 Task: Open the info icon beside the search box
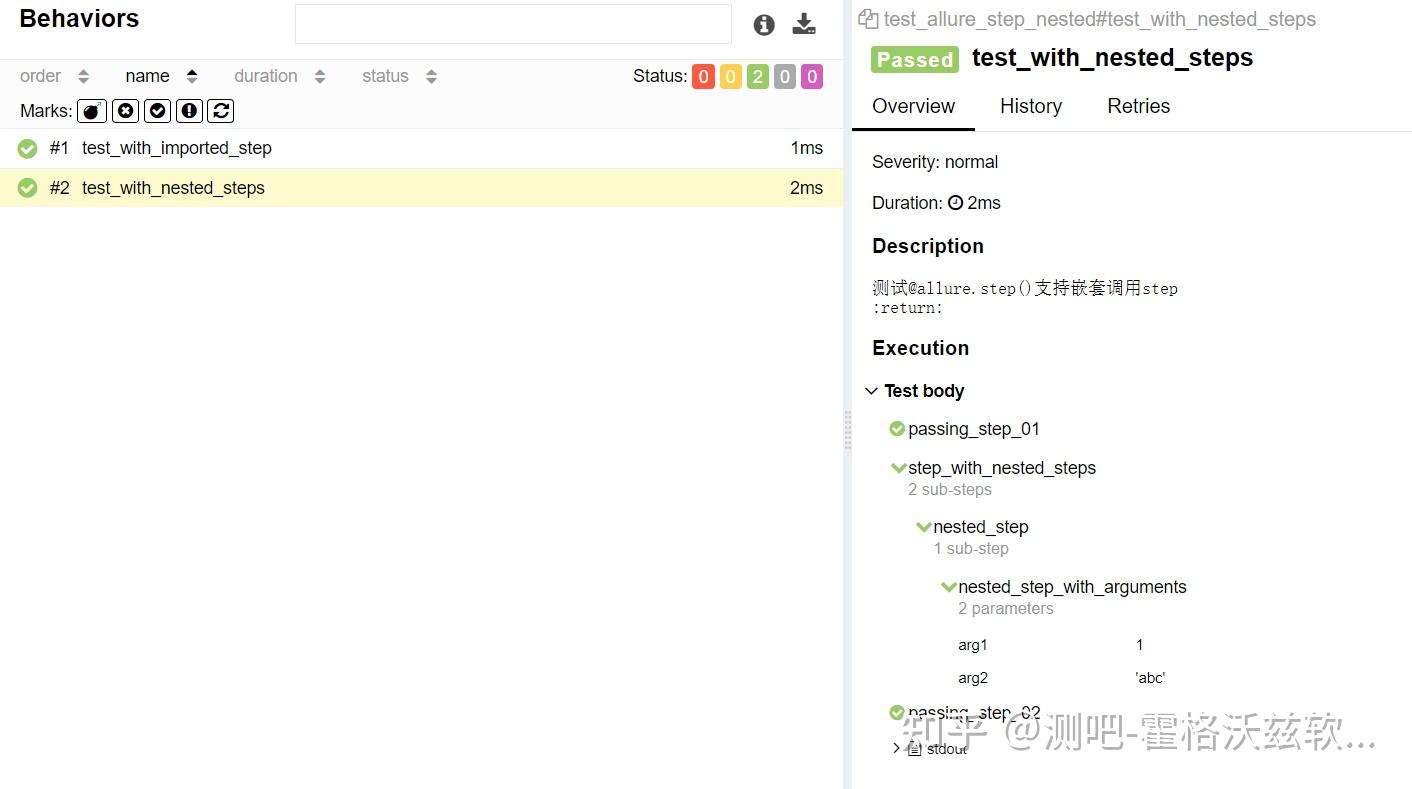click(x=764, y=25)
